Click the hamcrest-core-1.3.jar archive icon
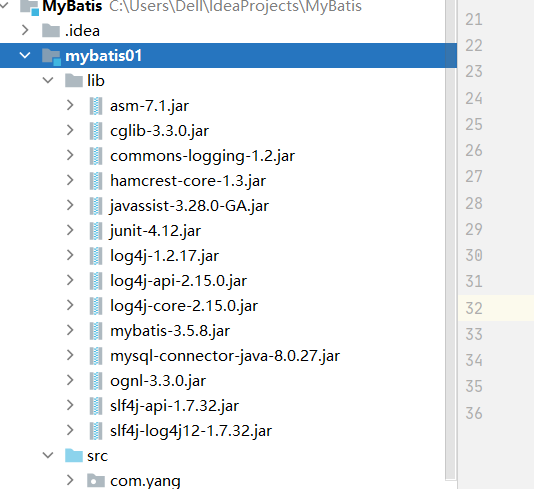The width and height of the screenshot is (534, 489). click(96, 180)
